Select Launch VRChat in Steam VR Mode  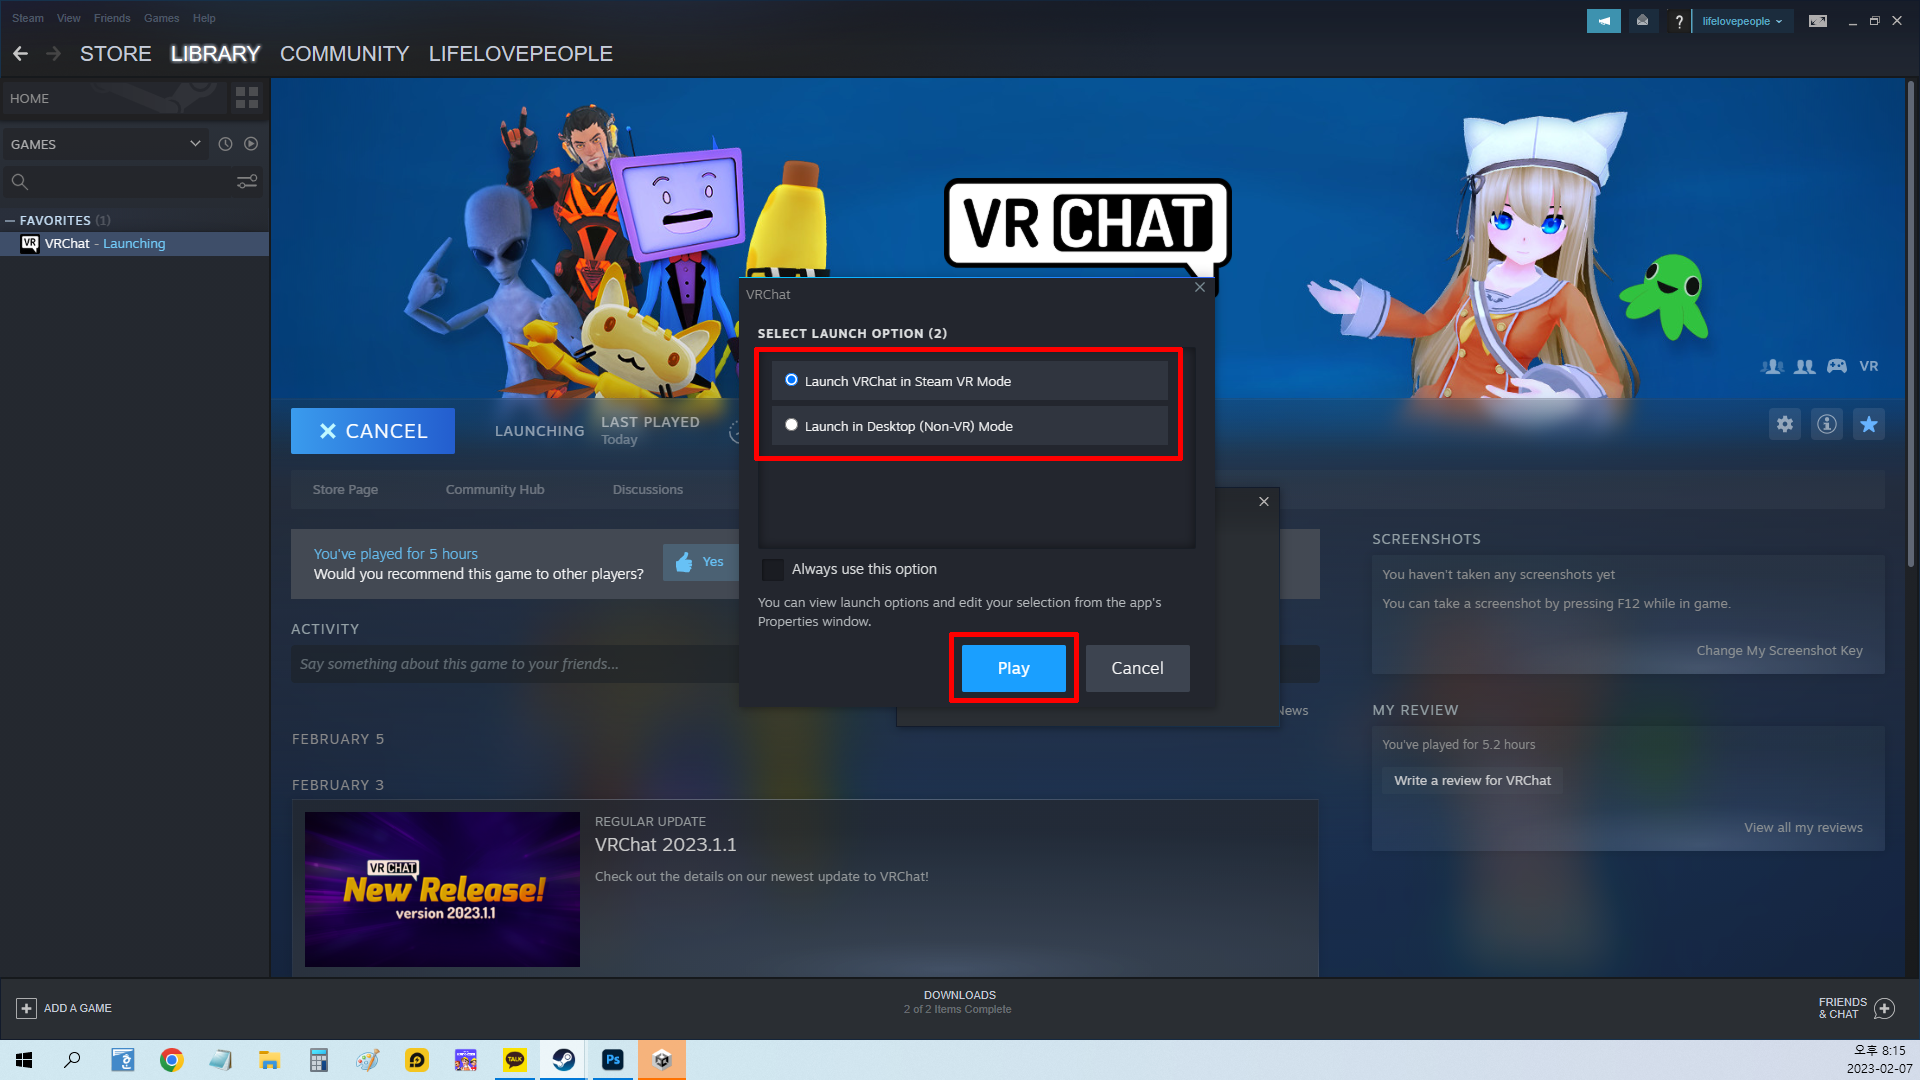969,381
